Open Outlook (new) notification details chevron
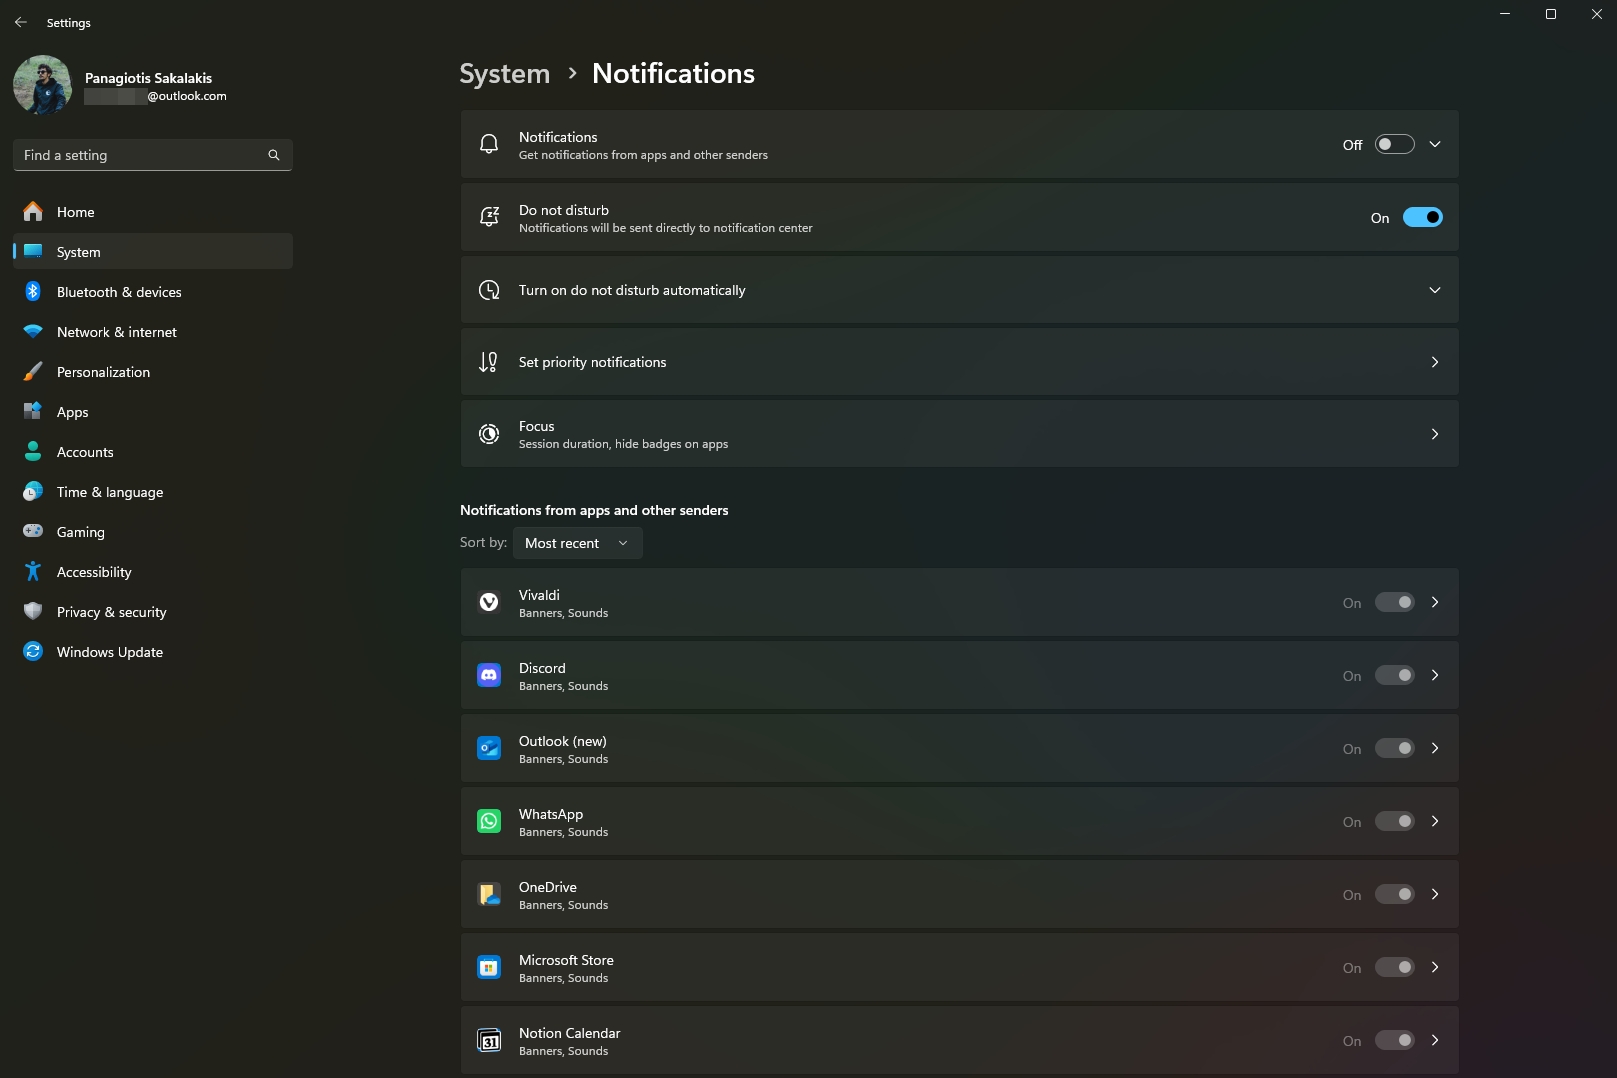Screen dimensions: 1617x1078 coord(1435,748)
